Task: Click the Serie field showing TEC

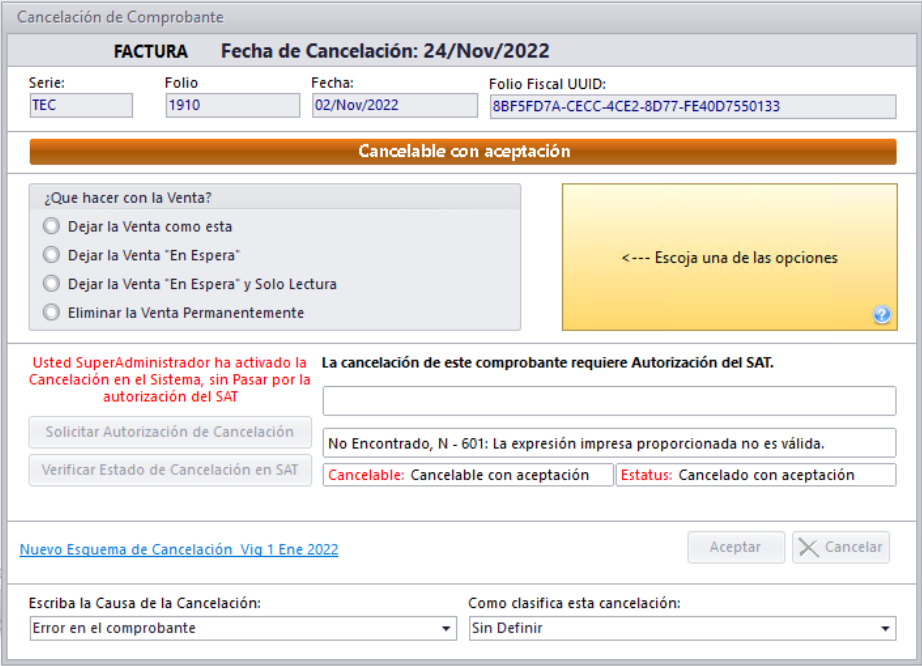Action: tap(80, 105)
